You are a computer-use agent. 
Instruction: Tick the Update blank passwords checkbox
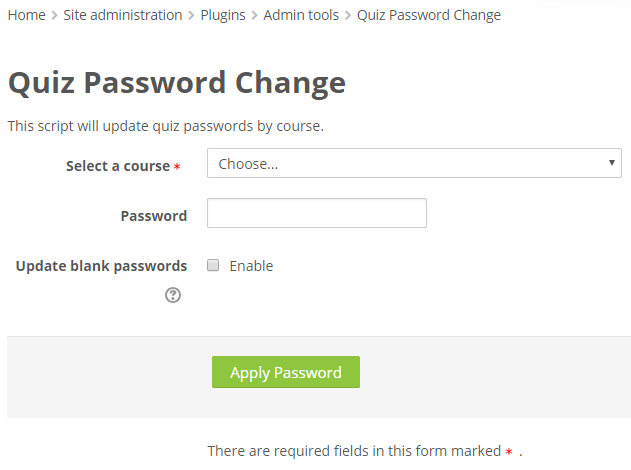213,265
